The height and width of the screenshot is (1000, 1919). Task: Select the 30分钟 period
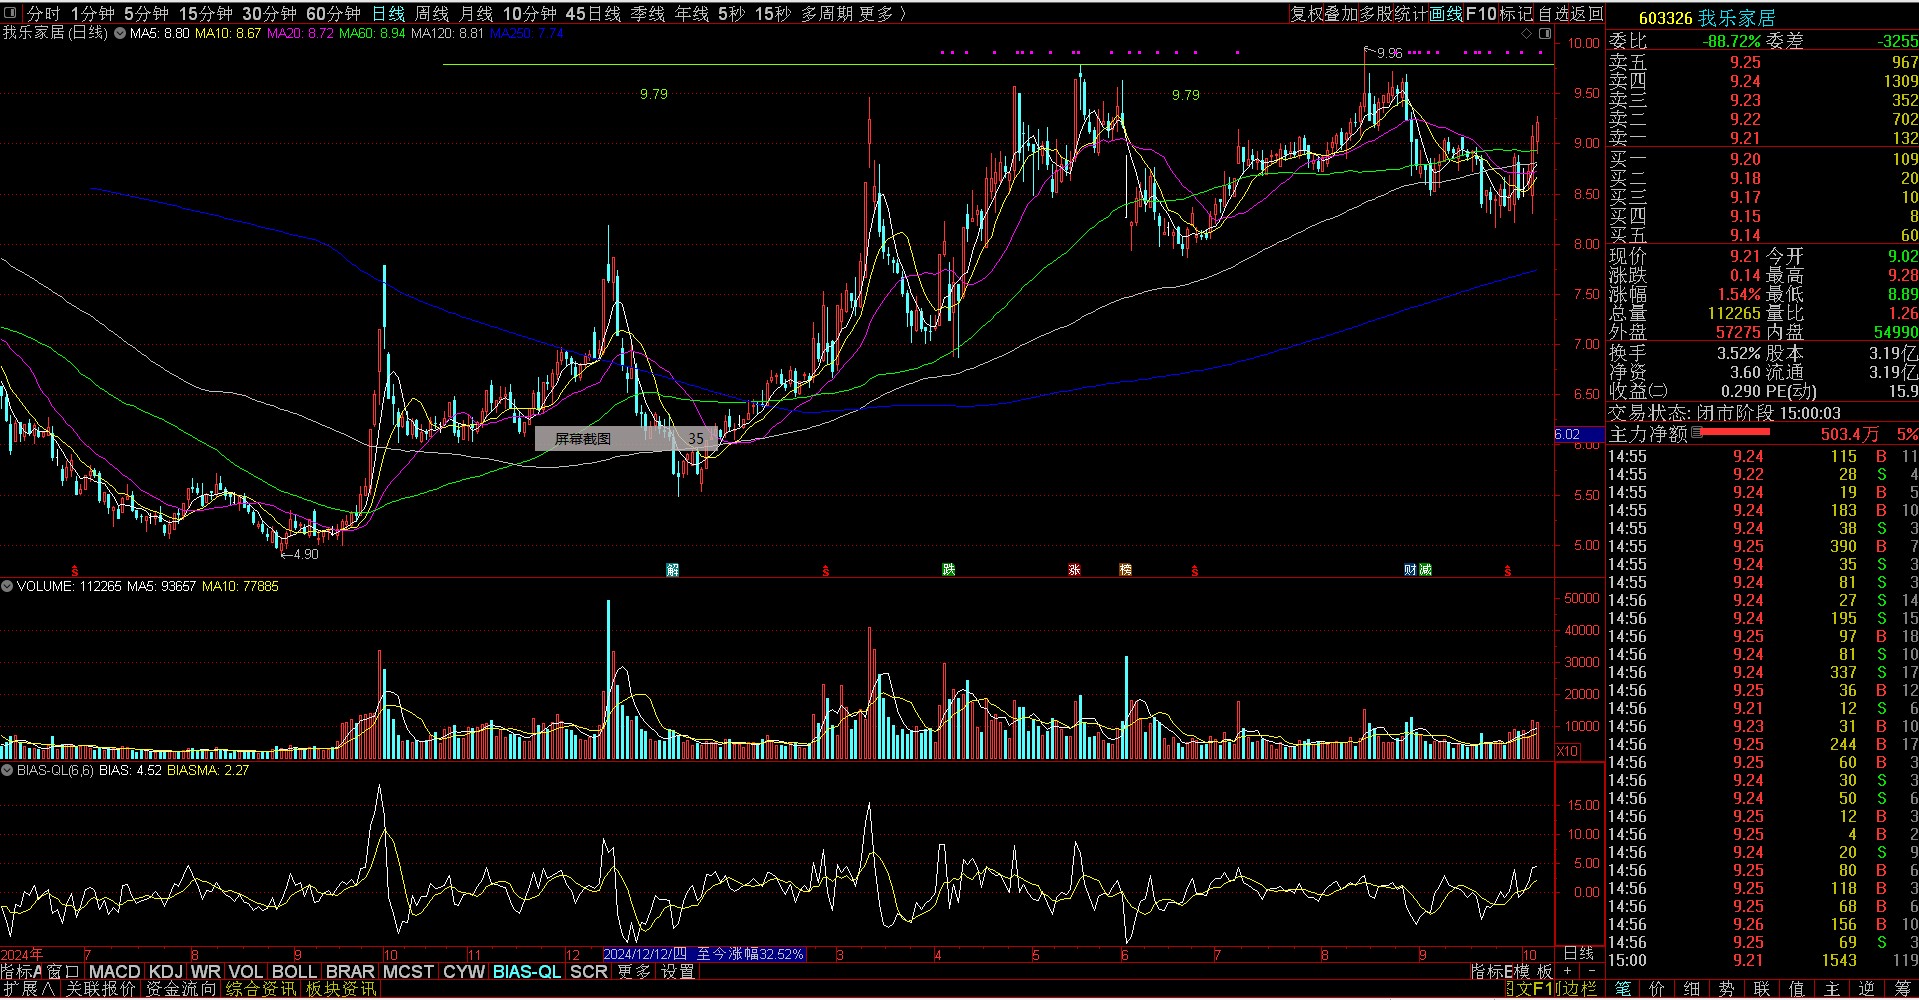269,14
